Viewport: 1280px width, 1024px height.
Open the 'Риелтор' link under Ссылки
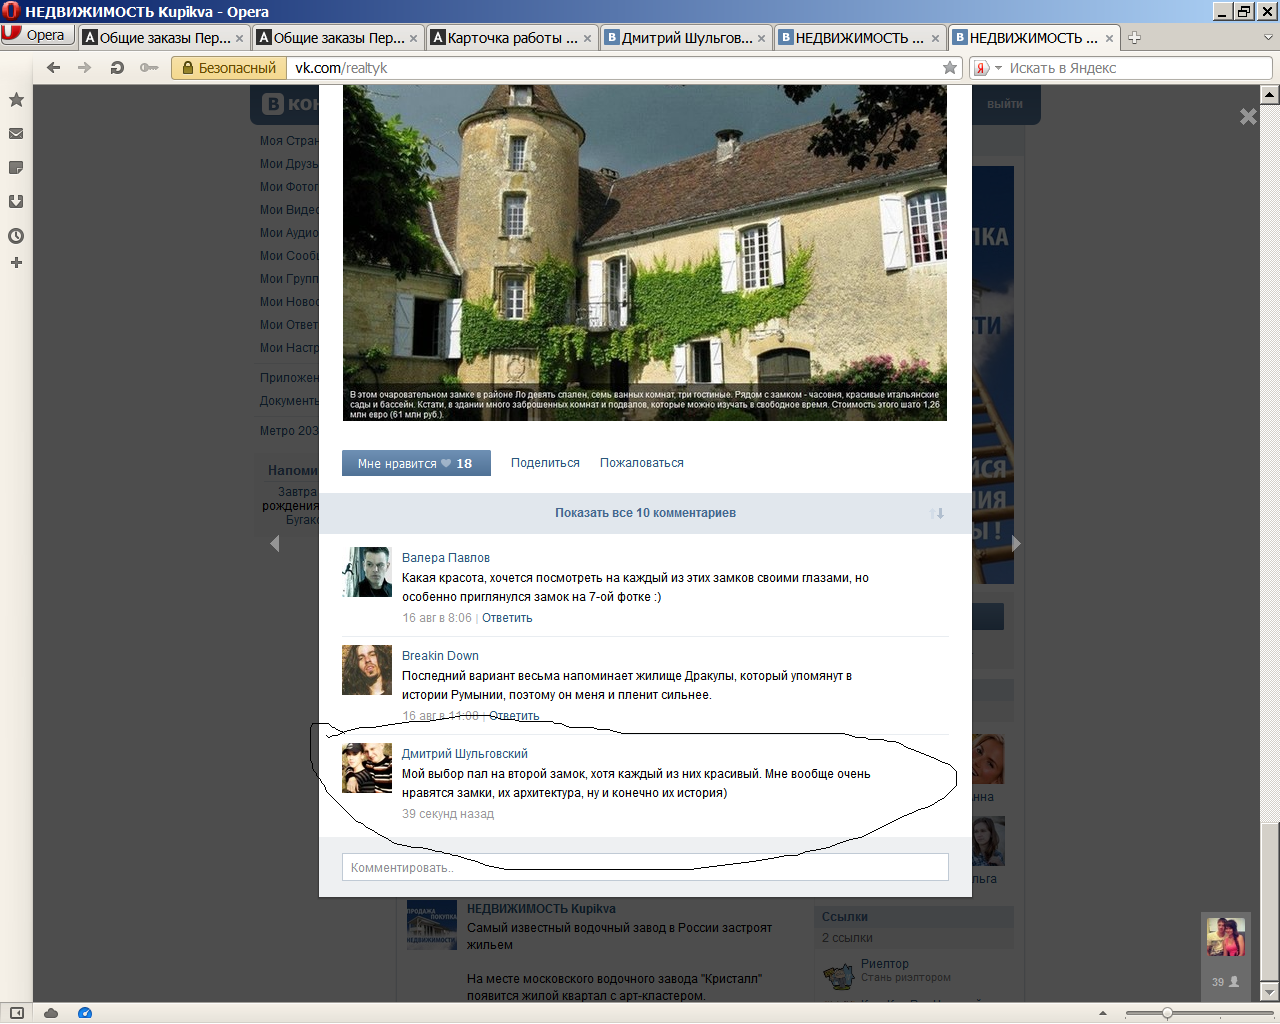(885, 964)
